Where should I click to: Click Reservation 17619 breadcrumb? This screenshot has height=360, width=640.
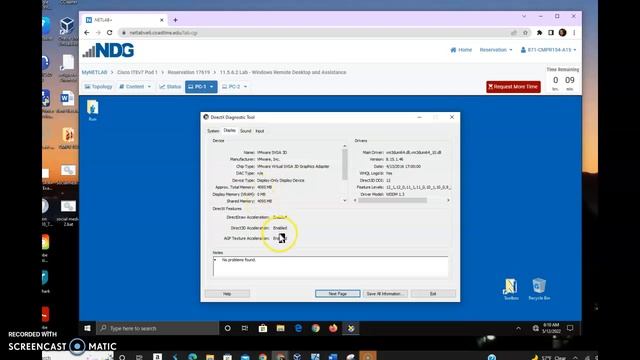coord(189,72)
